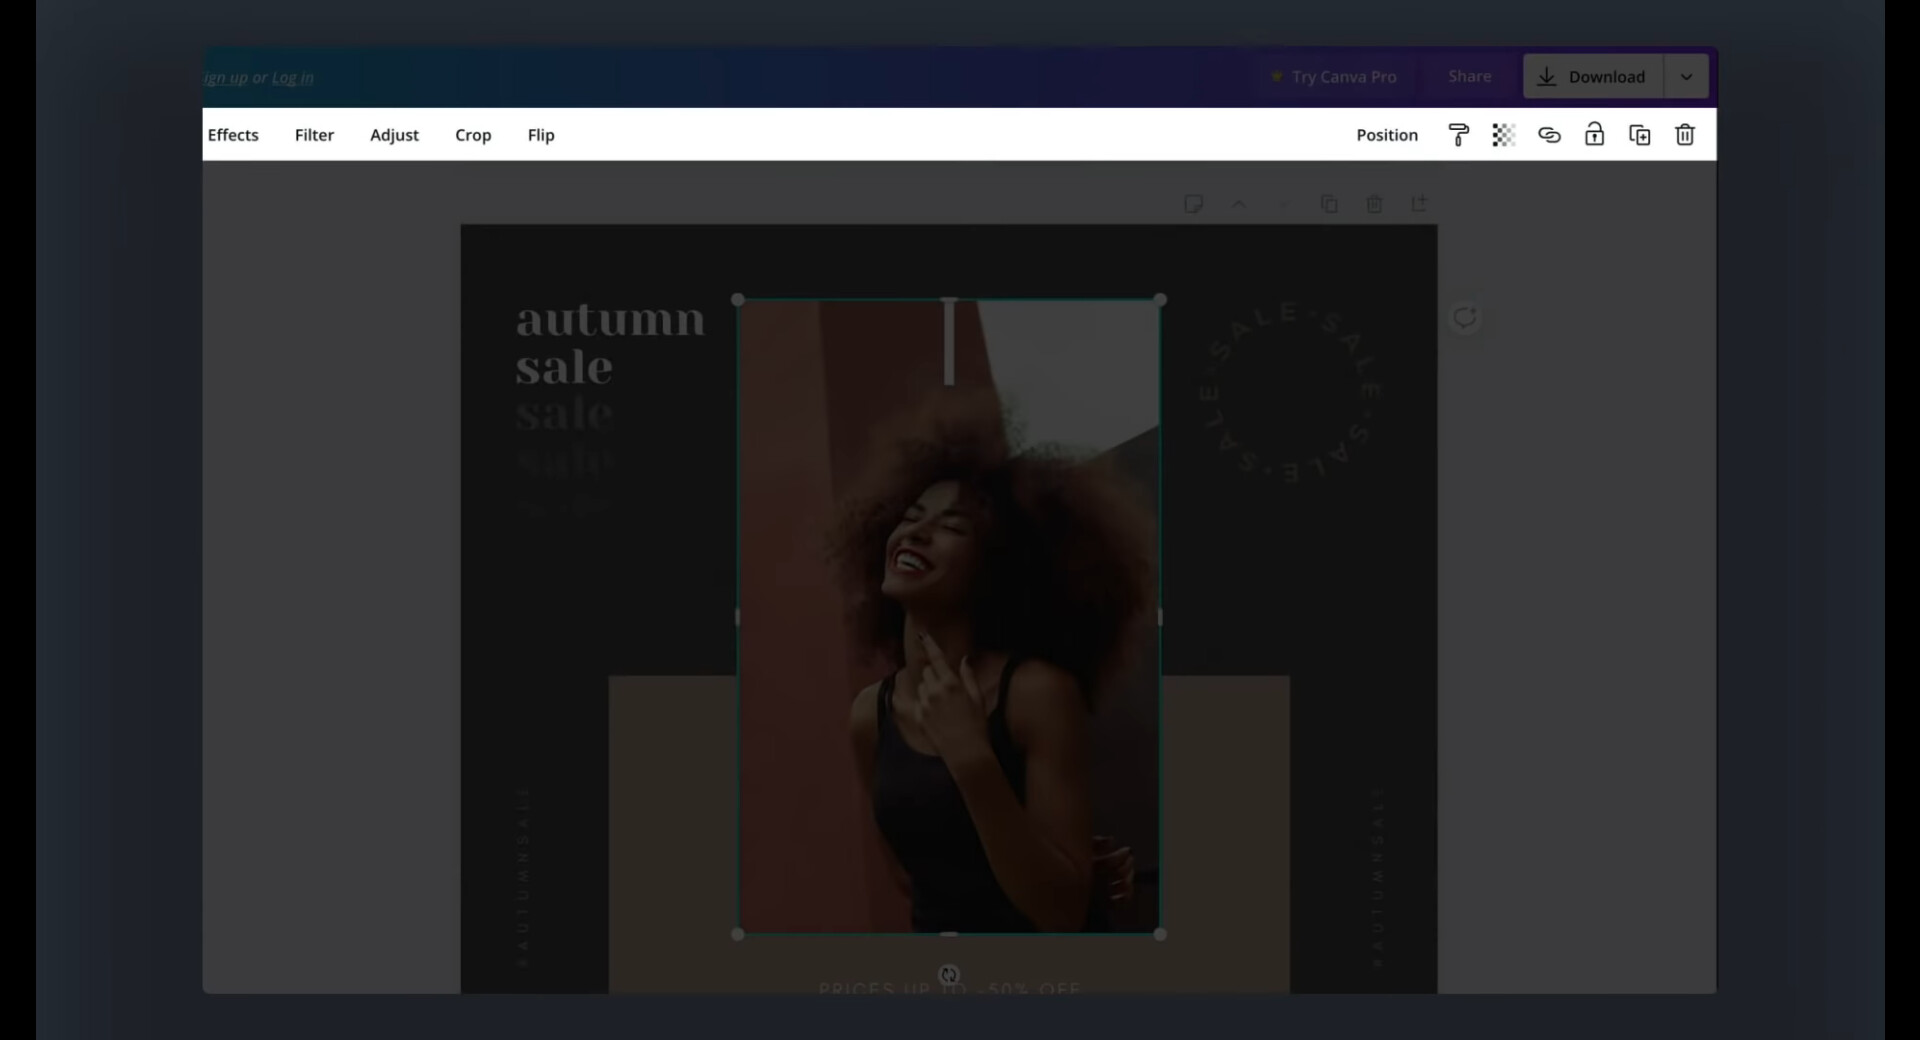This screenshot has width=1920, height=1040.
Task: Select the vertical #AUTUMNSALE text right of the photo
Action: 1377,876
